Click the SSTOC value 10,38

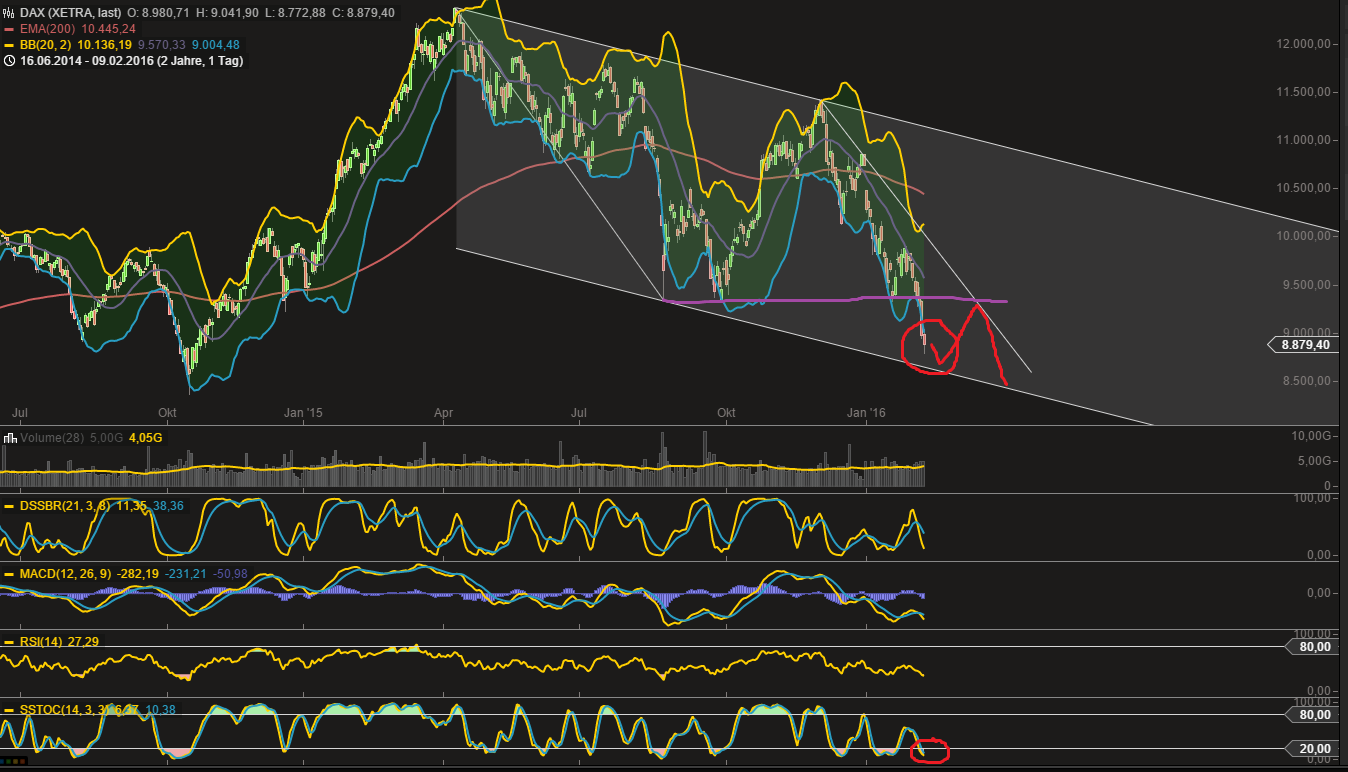tap(162, 710)
